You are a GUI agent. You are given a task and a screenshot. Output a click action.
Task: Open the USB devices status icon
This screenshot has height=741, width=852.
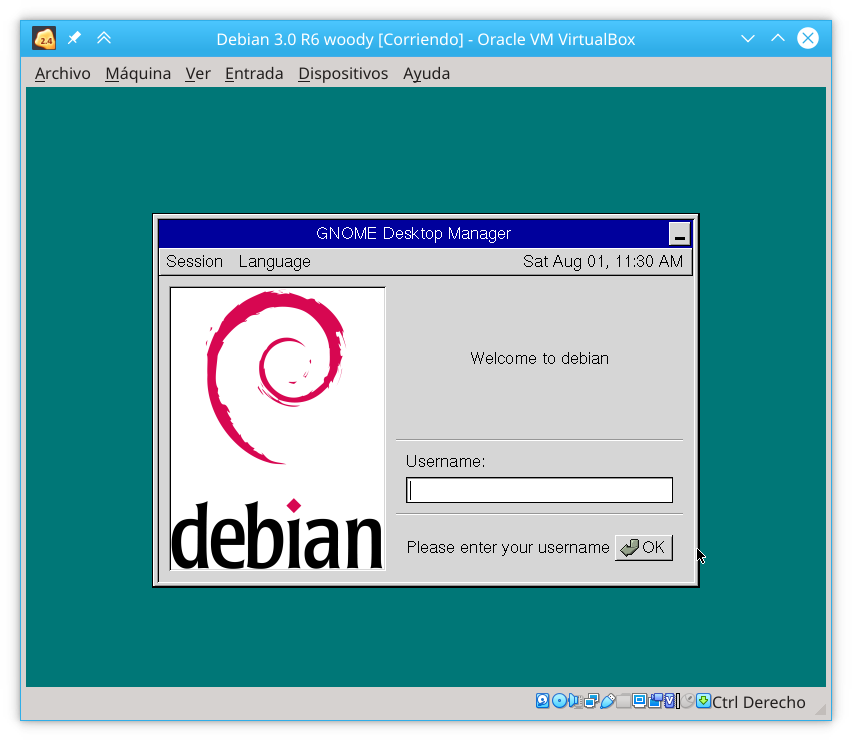(608, 701)
